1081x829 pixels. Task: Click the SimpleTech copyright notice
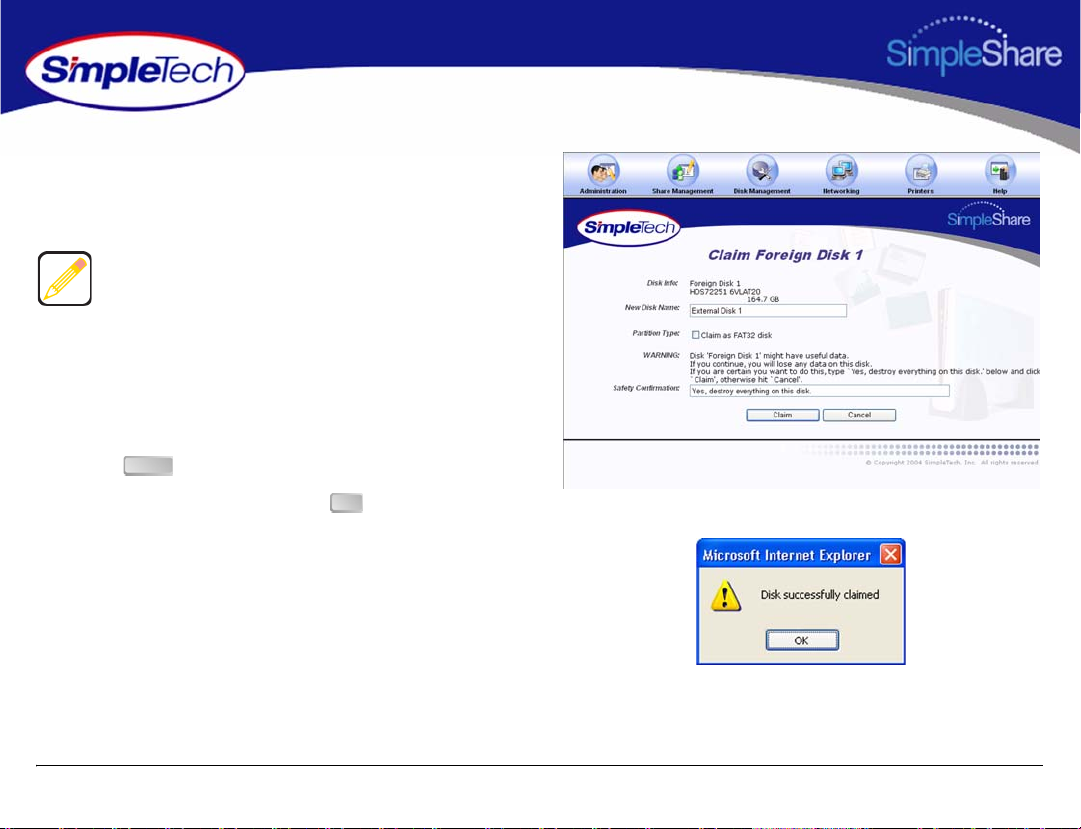[x=951, y=463]
